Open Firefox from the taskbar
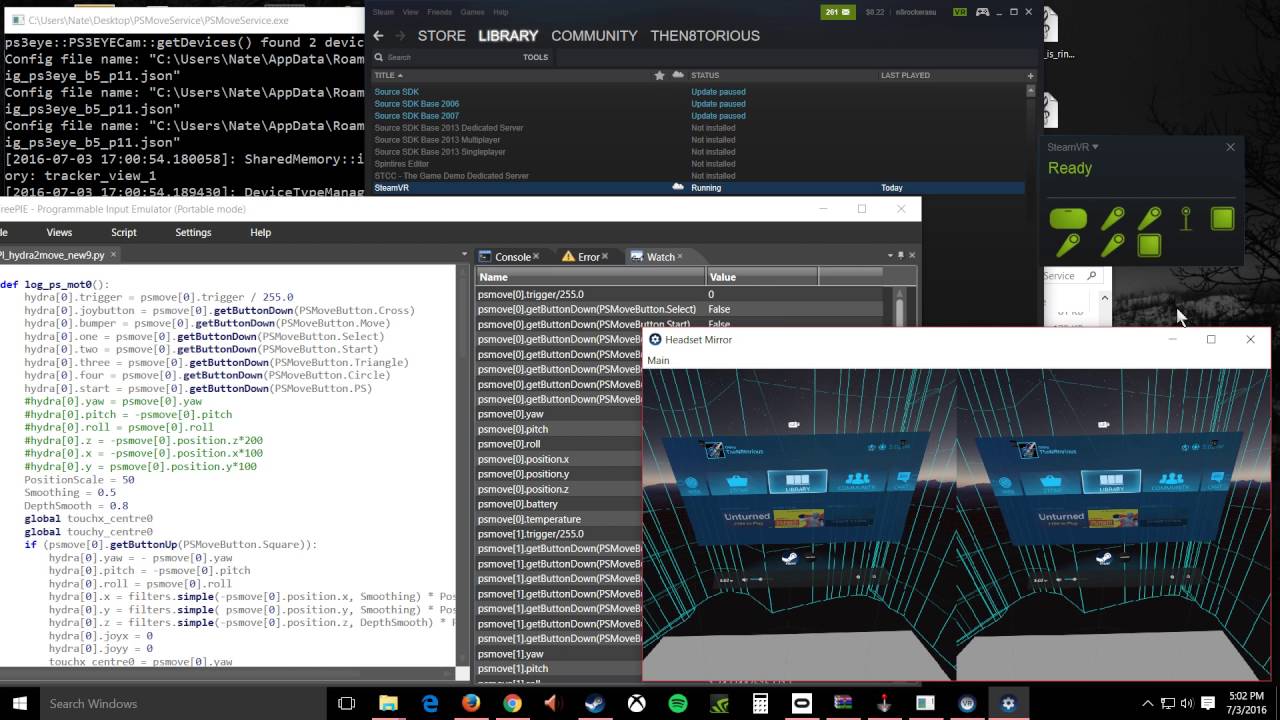This screenshot has height=720, width=1280. [470, 703]
